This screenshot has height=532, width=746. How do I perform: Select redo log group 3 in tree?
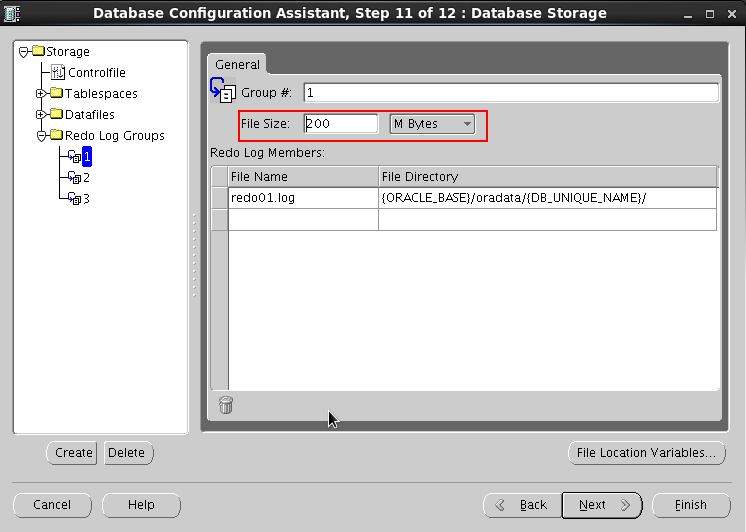pos(86,199)
